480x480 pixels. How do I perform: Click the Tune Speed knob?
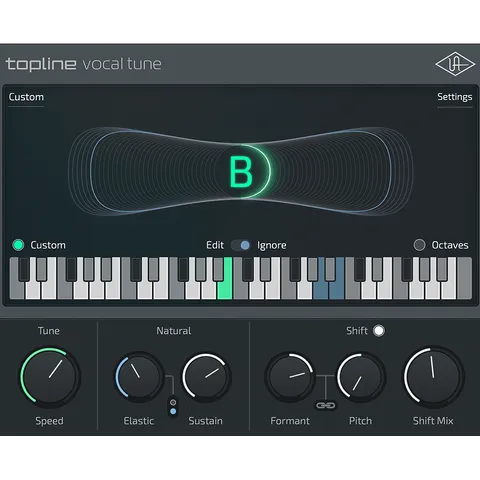click(50, 377)
